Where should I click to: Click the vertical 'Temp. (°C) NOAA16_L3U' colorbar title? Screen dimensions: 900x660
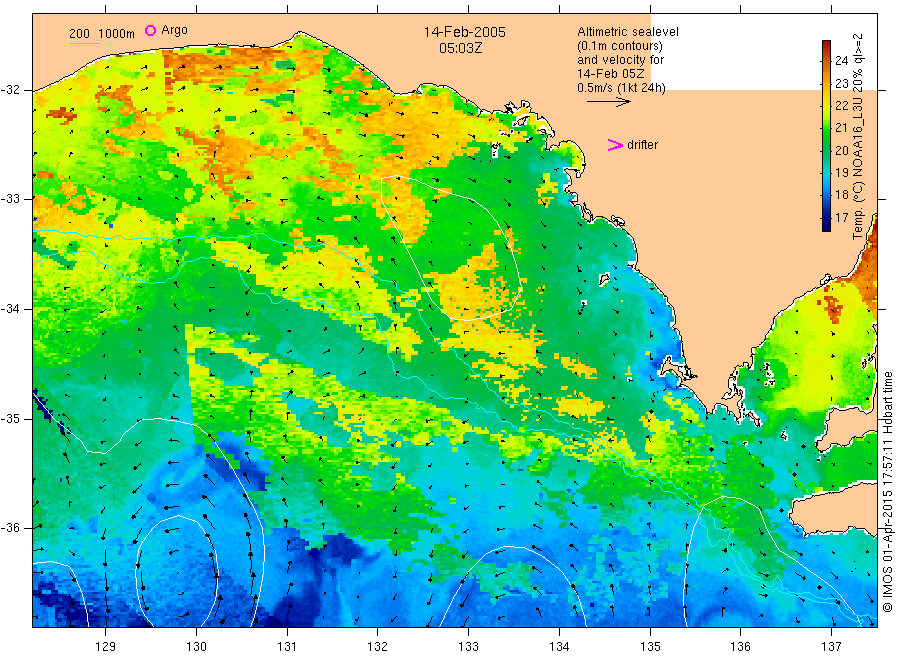(x=858, y=137)
